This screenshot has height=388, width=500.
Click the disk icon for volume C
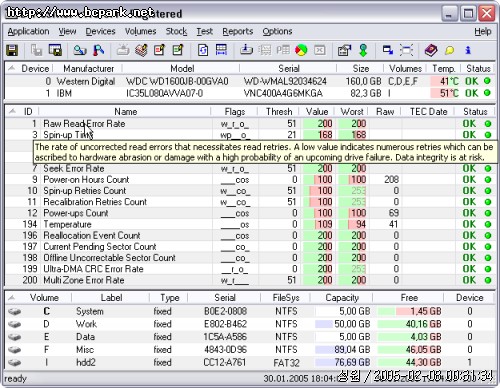pyautogui.click(x=14, y=312)
